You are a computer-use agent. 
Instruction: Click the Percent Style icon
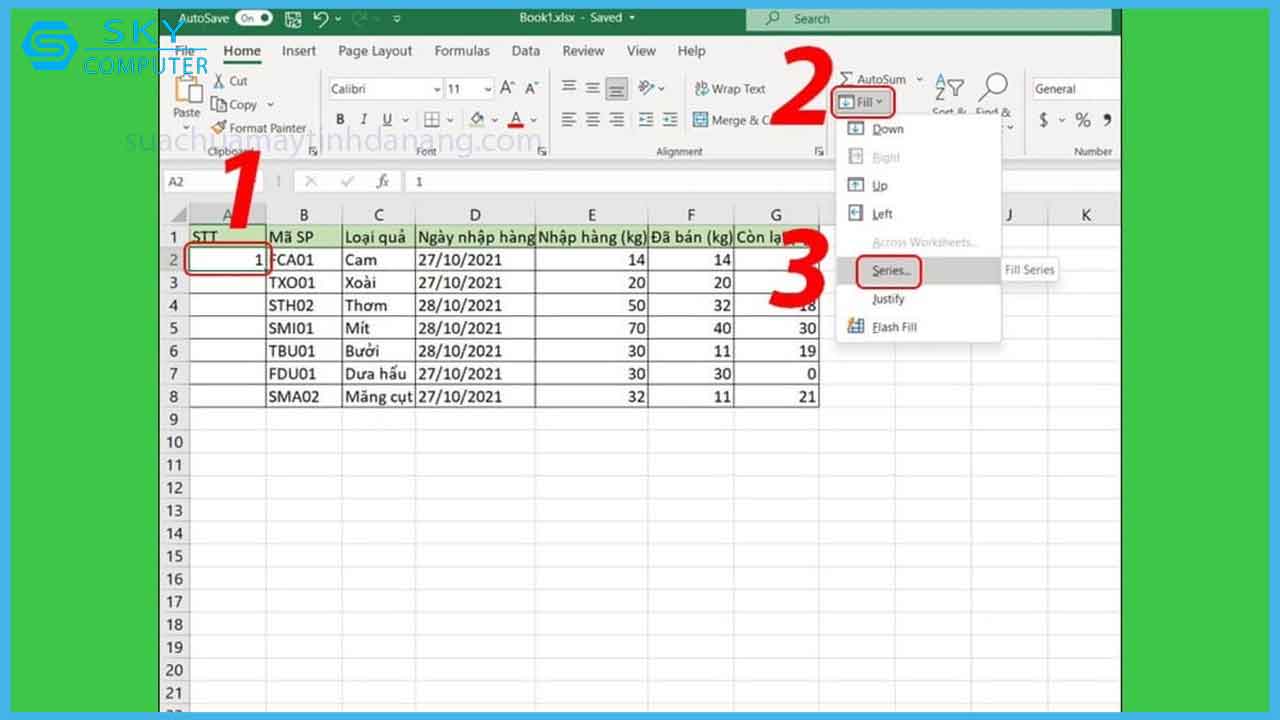point(1083,120)
